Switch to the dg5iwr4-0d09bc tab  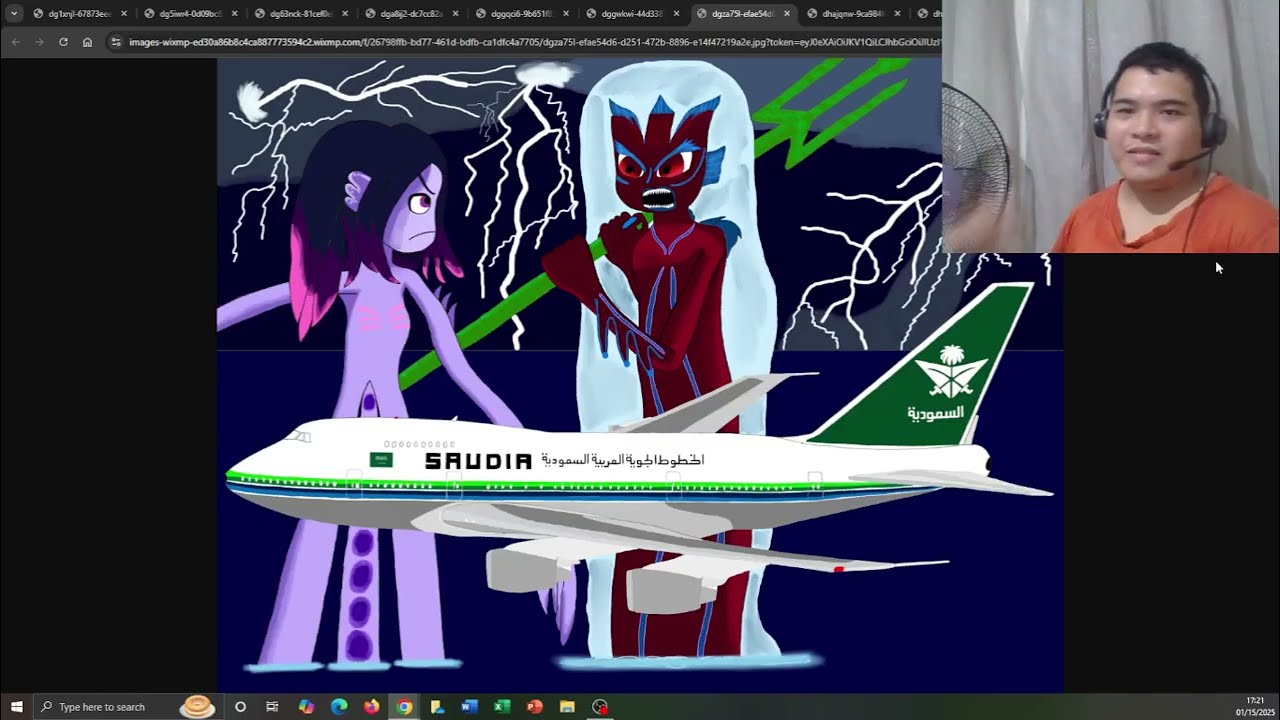click(x=190, y=14)
